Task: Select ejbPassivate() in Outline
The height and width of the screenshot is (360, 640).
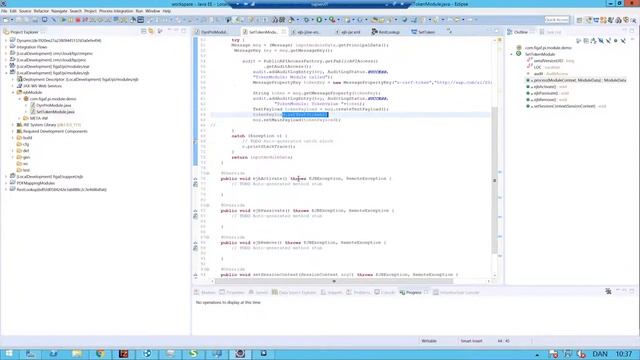Action: (547, 93)
